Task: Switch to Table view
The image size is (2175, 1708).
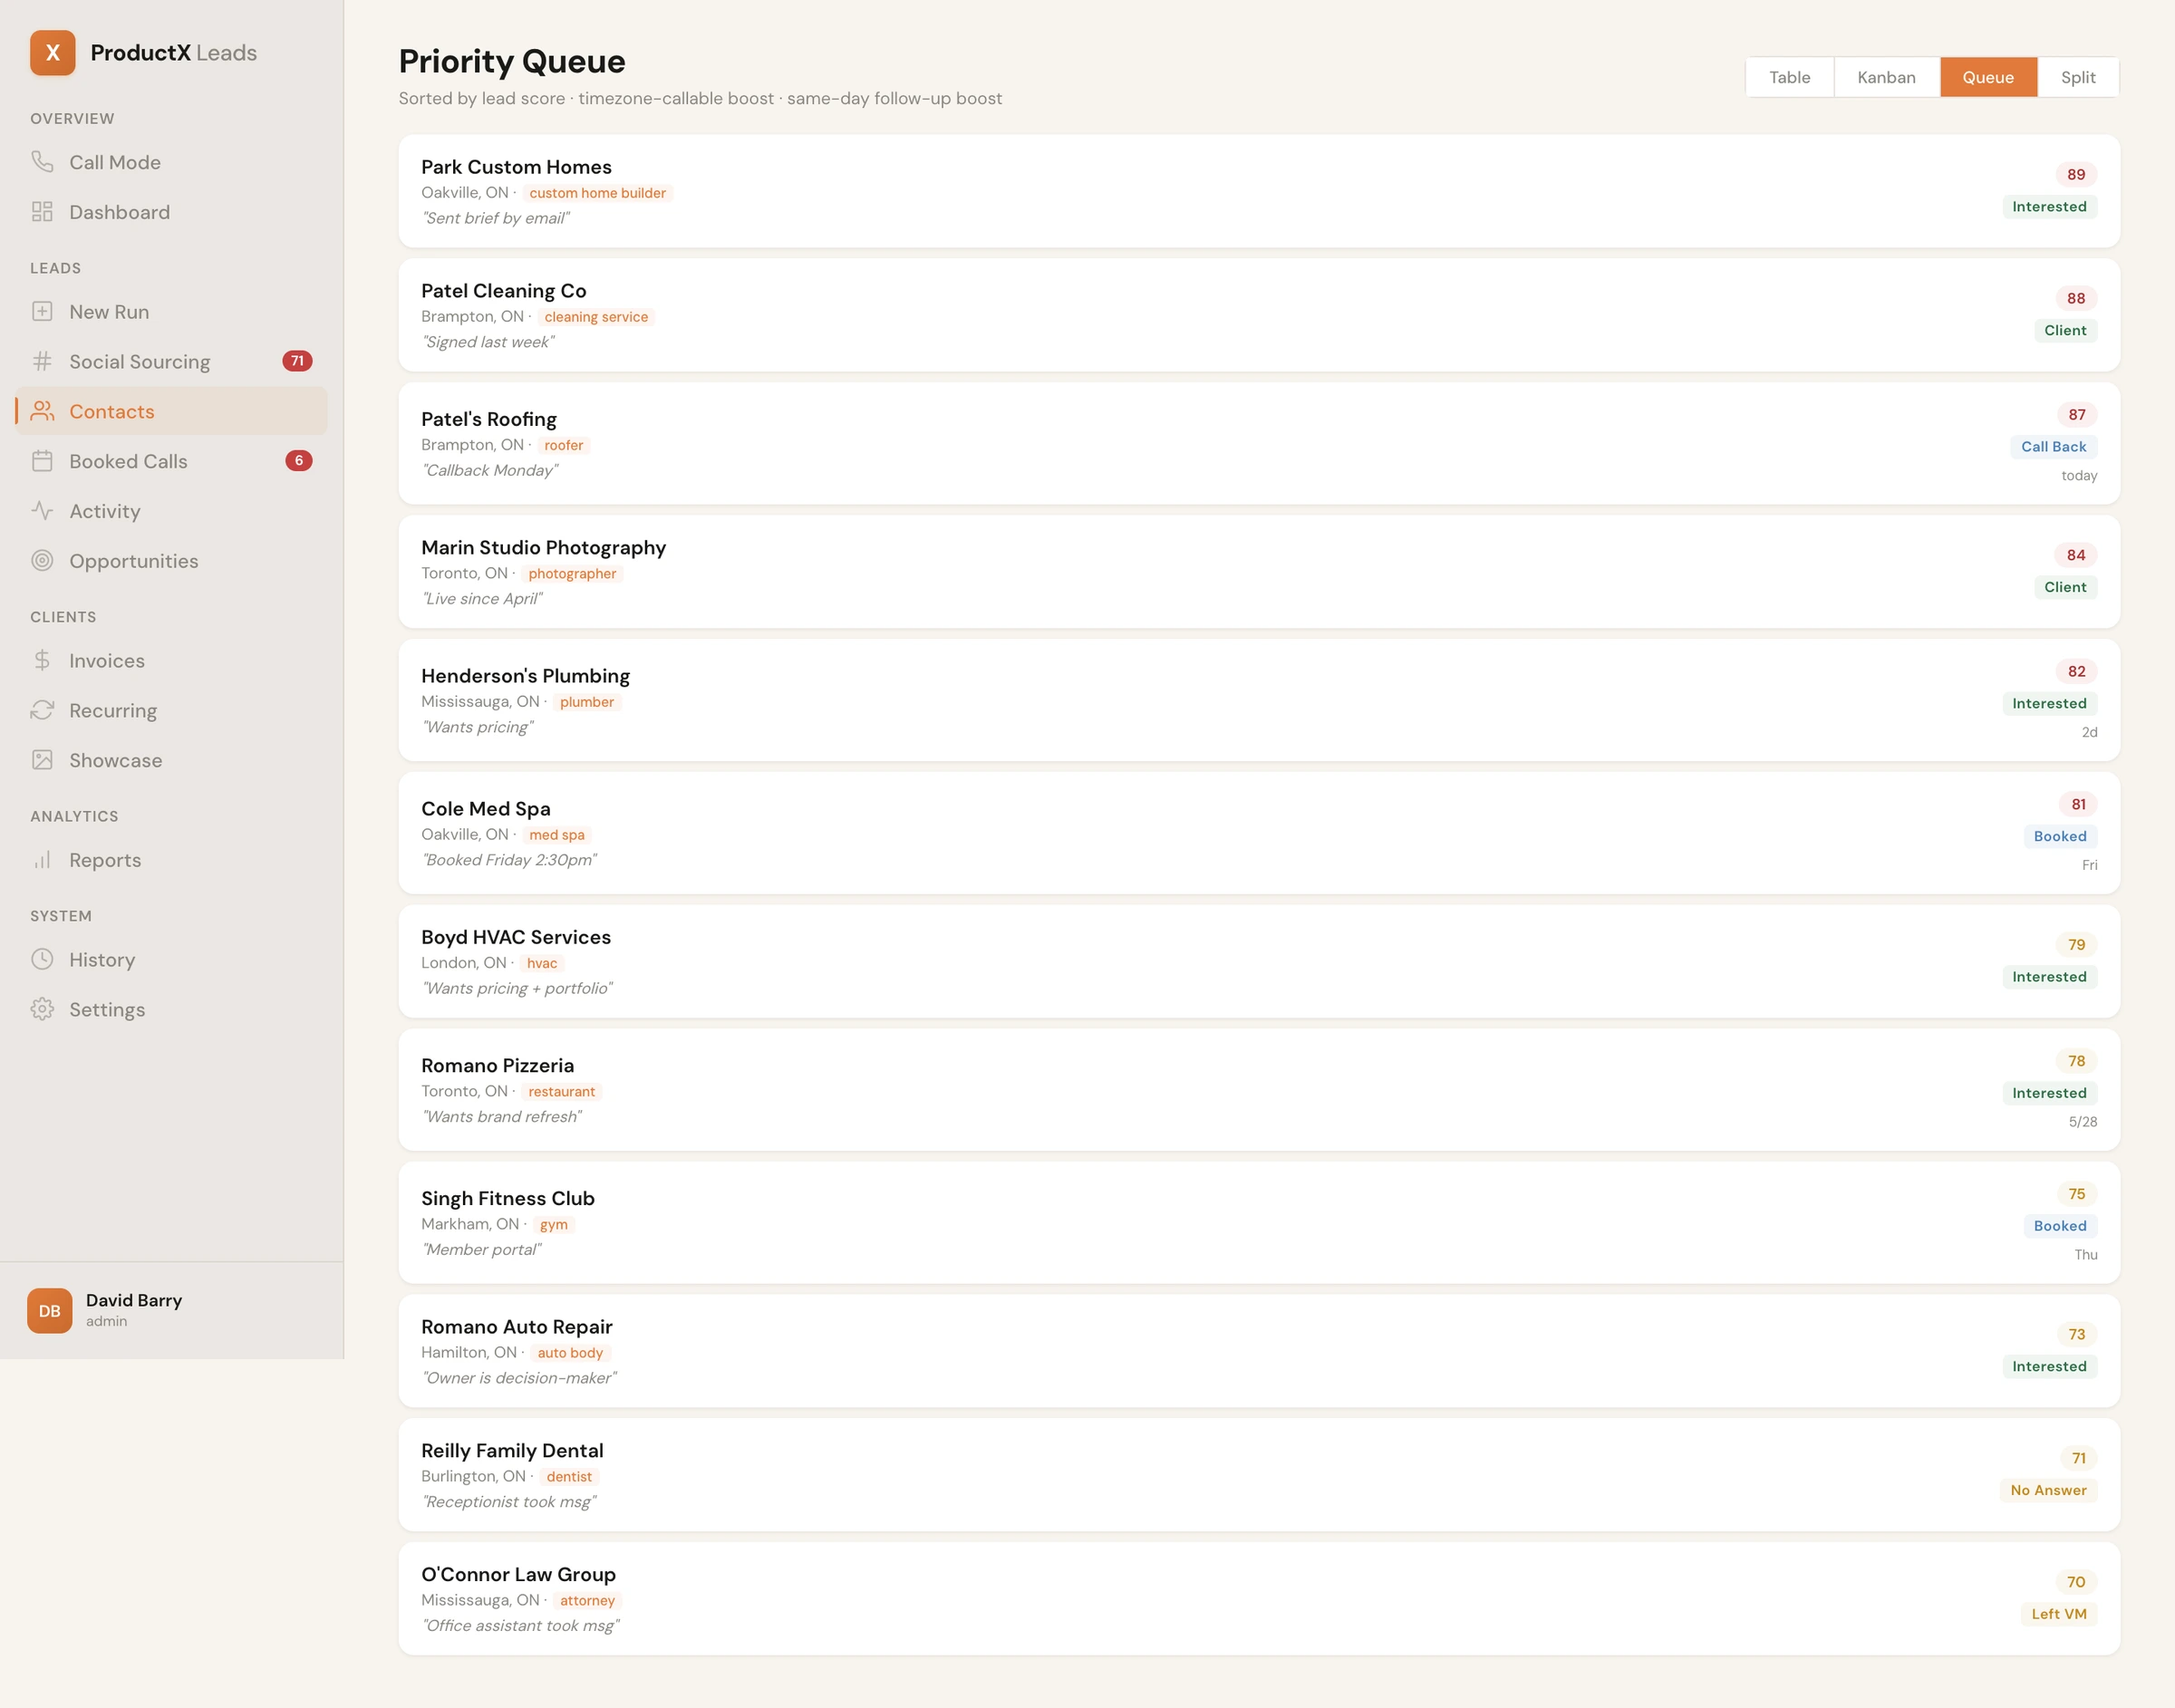Action: [1789, 77]
